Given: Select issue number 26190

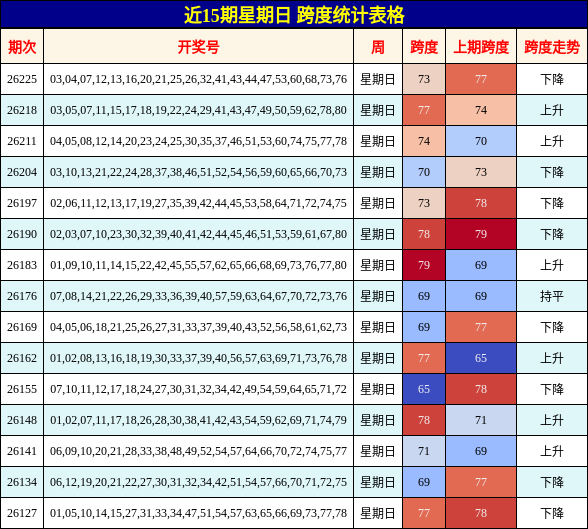Looking at the screenshot, I should pos(22,234).
